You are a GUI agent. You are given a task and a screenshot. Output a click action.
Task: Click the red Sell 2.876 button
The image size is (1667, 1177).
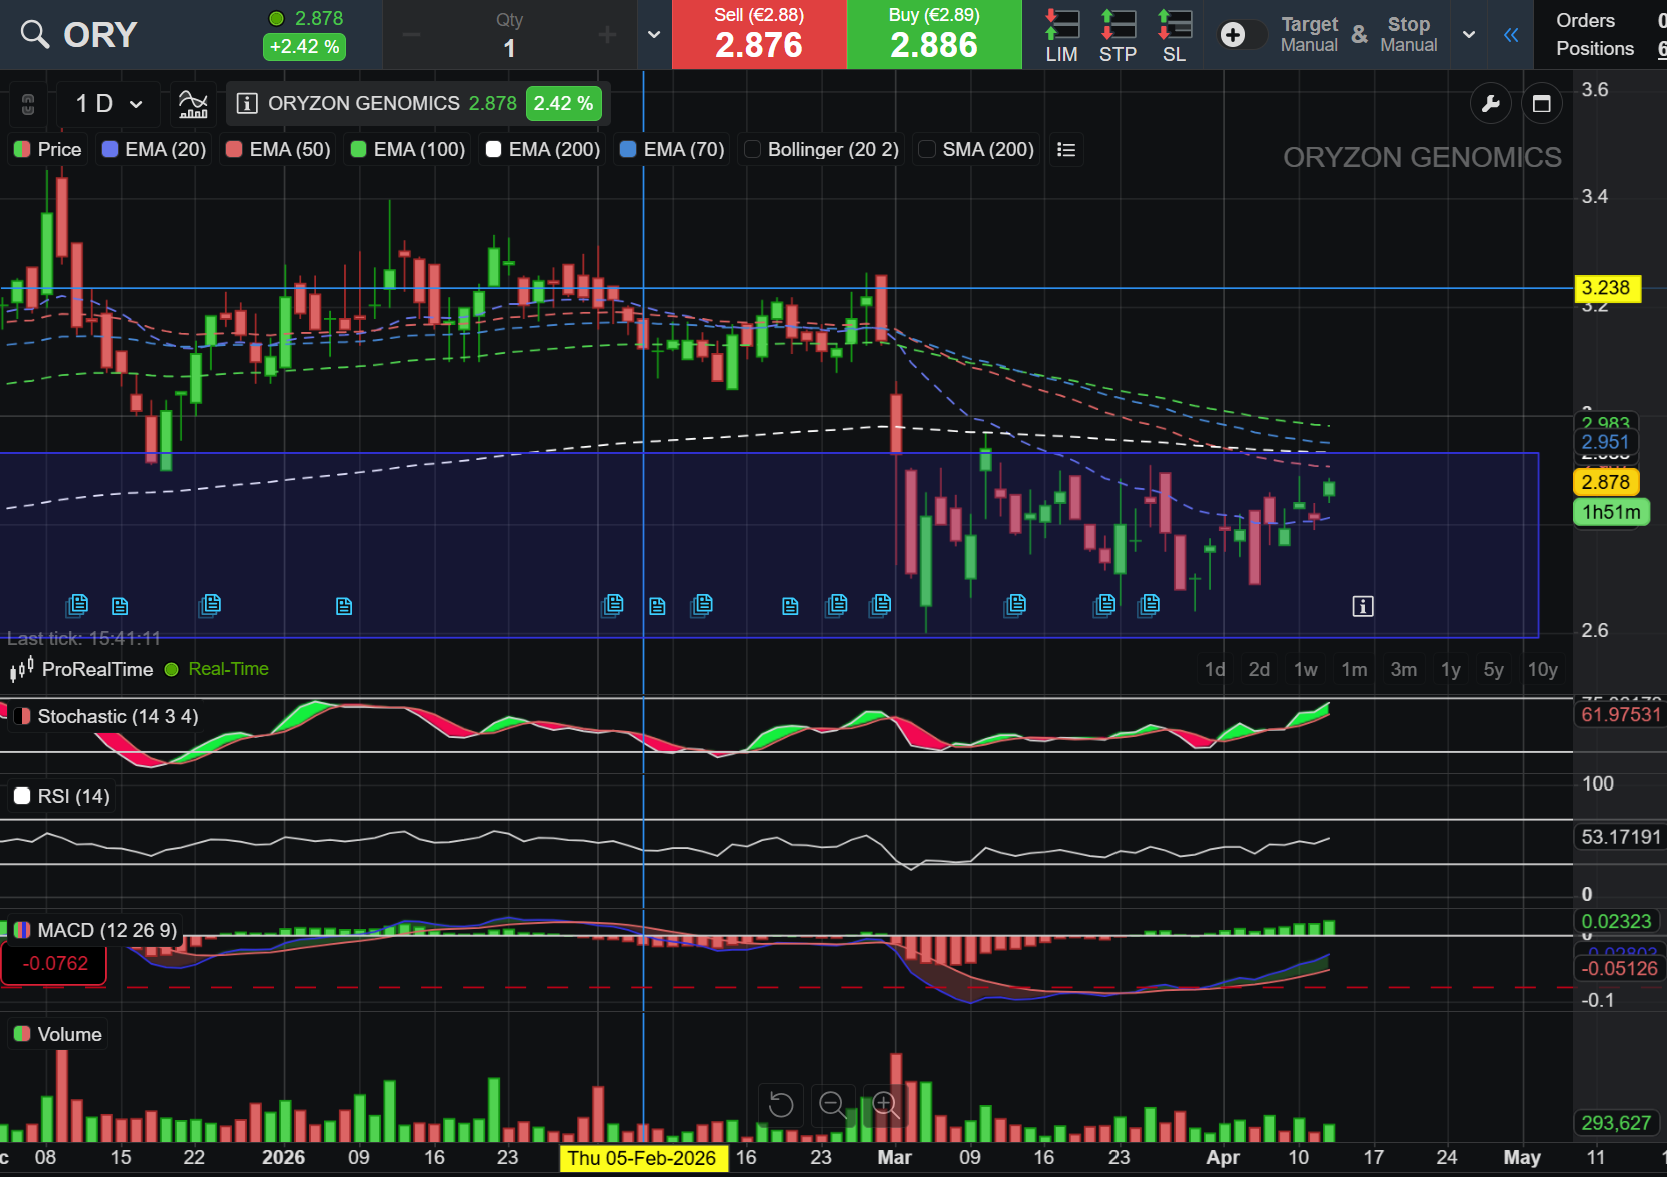pos(759,35)
